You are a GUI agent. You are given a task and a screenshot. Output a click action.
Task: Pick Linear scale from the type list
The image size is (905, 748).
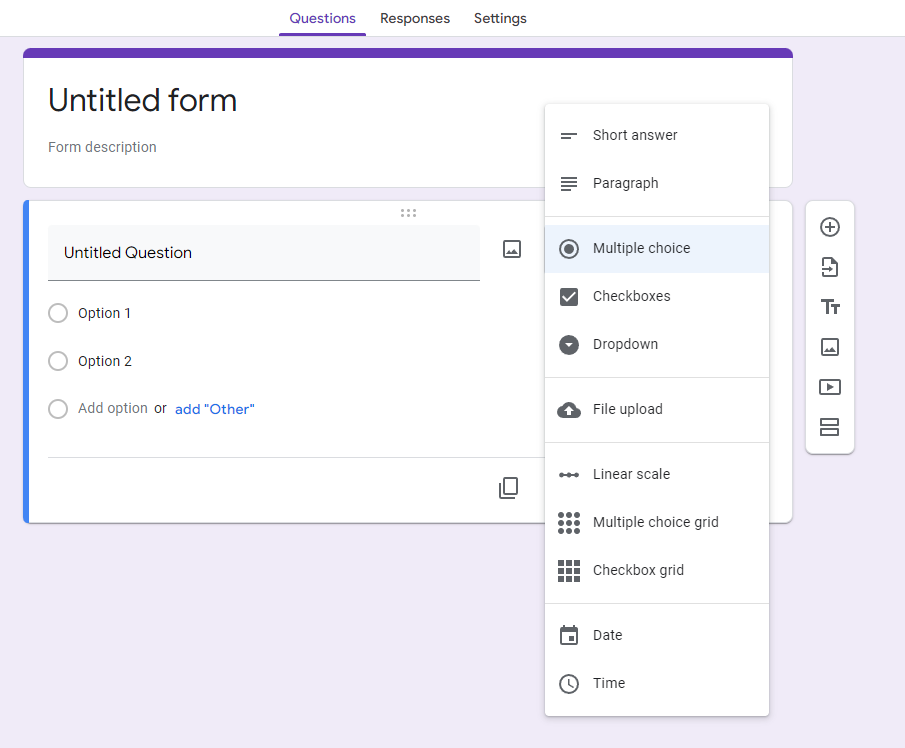631,474
